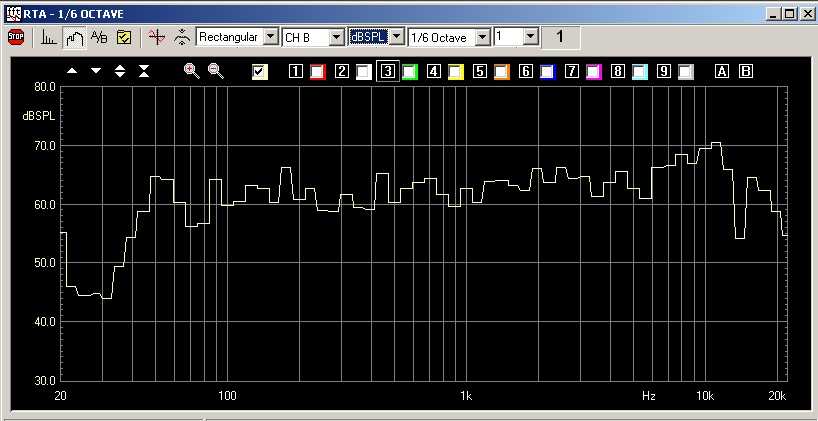Open the dBSPL units dropdown
This screenshot has width=818, height=421.
[396, 37]
